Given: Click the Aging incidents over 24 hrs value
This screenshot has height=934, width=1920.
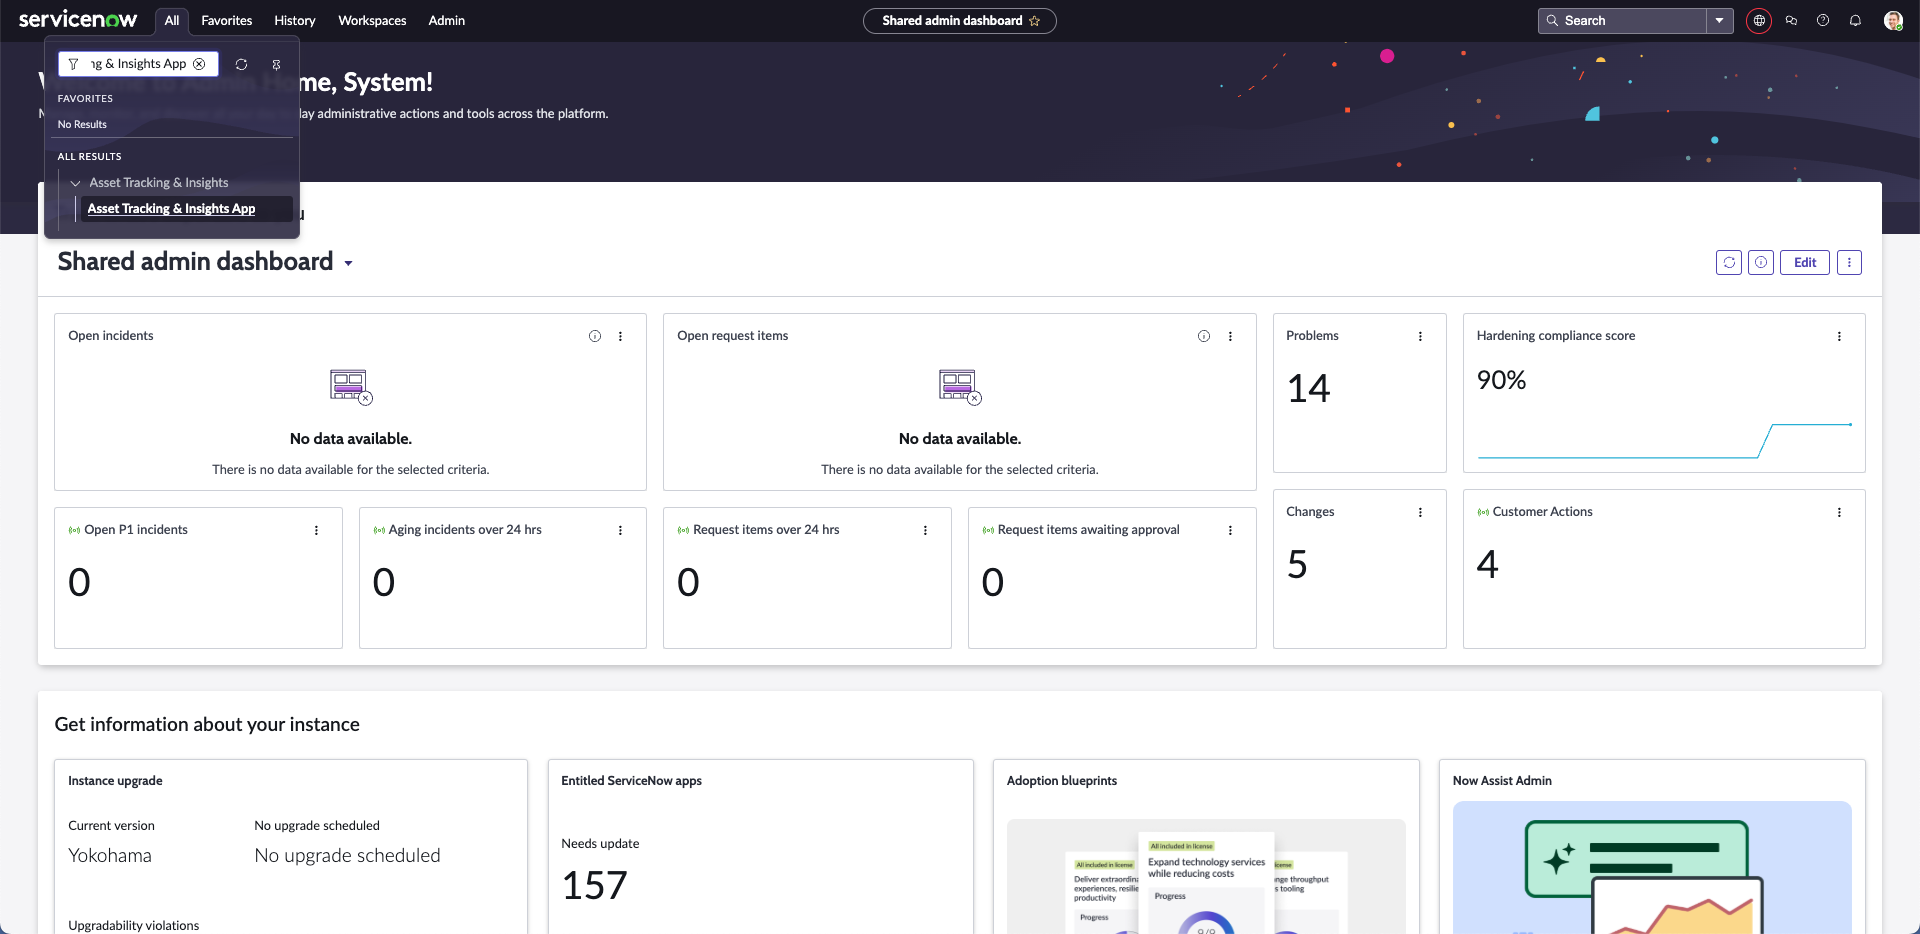Looking at the screenshot, I should [384, 582].
